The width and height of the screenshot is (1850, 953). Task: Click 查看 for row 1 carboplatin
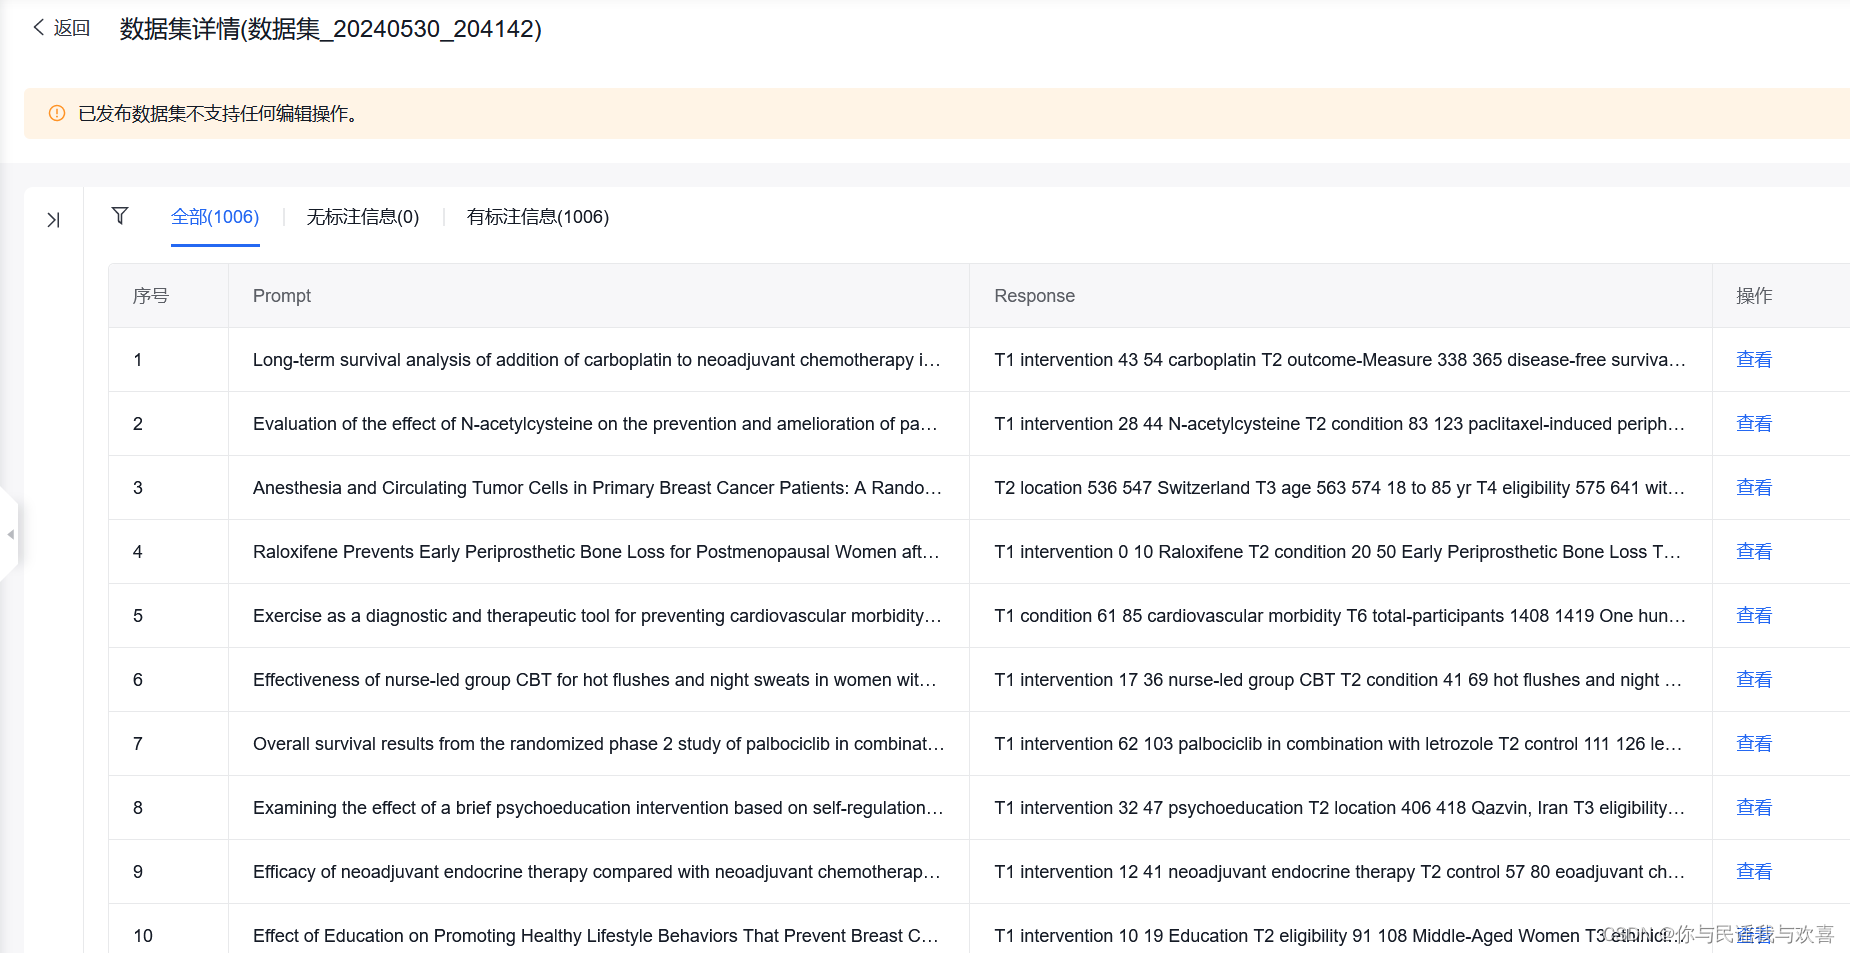tap(1754, 360)
